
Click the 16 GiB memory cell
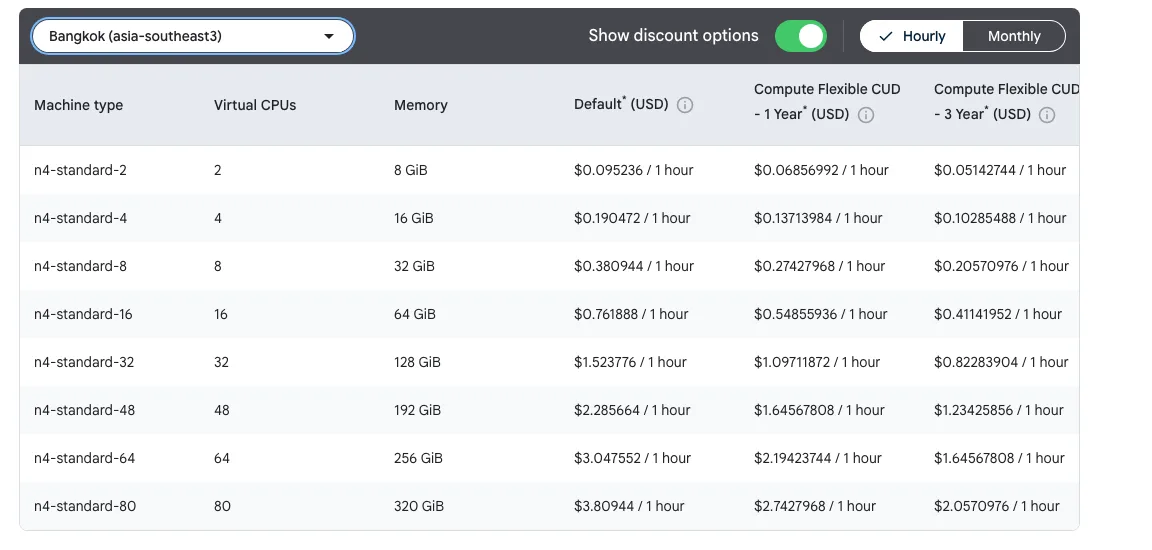click(x=414, y=218)
